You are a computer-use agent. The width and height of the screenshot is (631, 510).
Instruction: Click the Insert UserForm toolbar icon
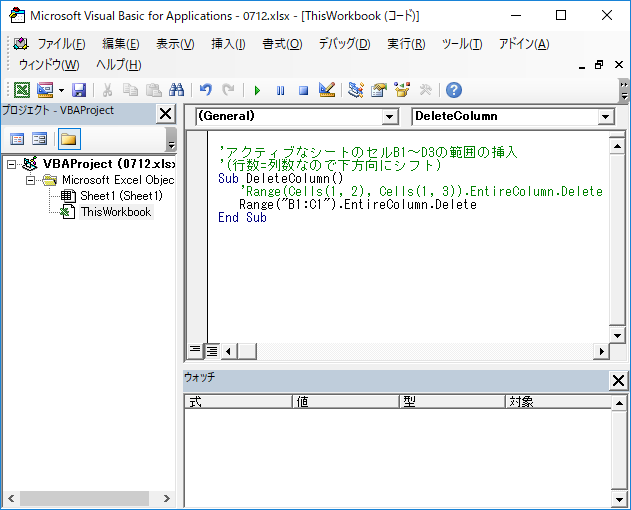(45, 90)
